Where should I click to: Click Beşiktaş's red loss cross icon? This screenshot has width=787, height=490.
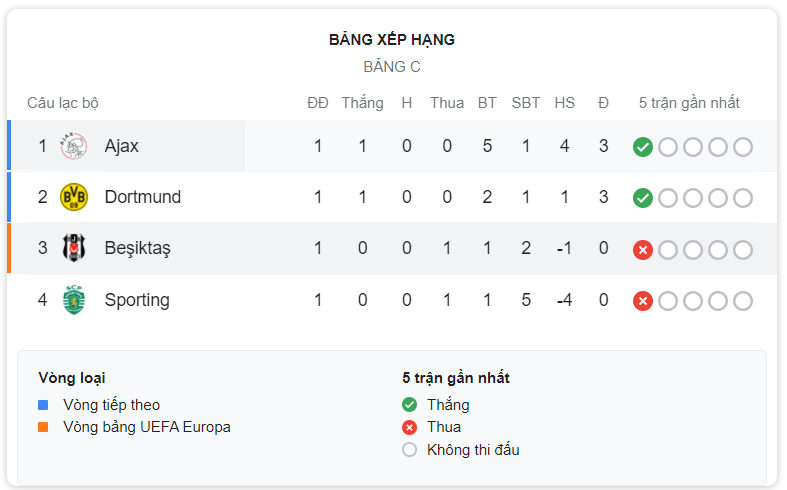[643, 250]
